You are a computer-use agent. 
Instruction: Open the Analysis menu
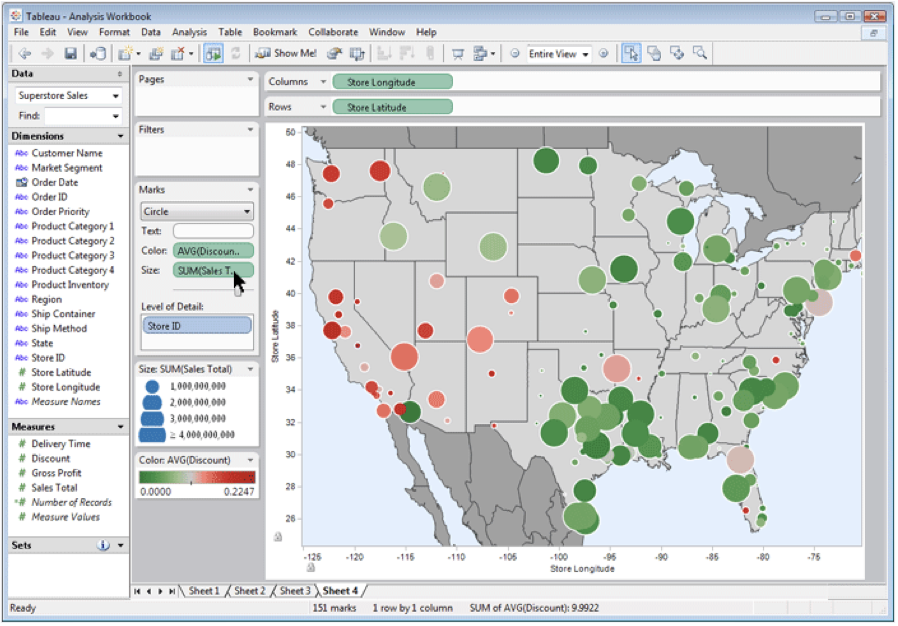(189, 31)
